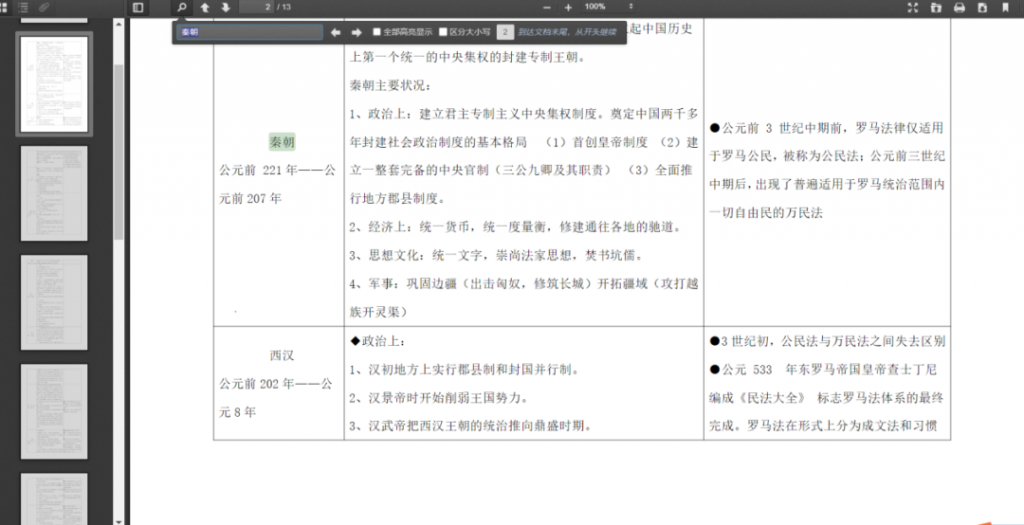The width and height of the screenshot is (1024, 525).
Task: Click the sidebar scrollbar down arrow
Action: coord(118,520)
